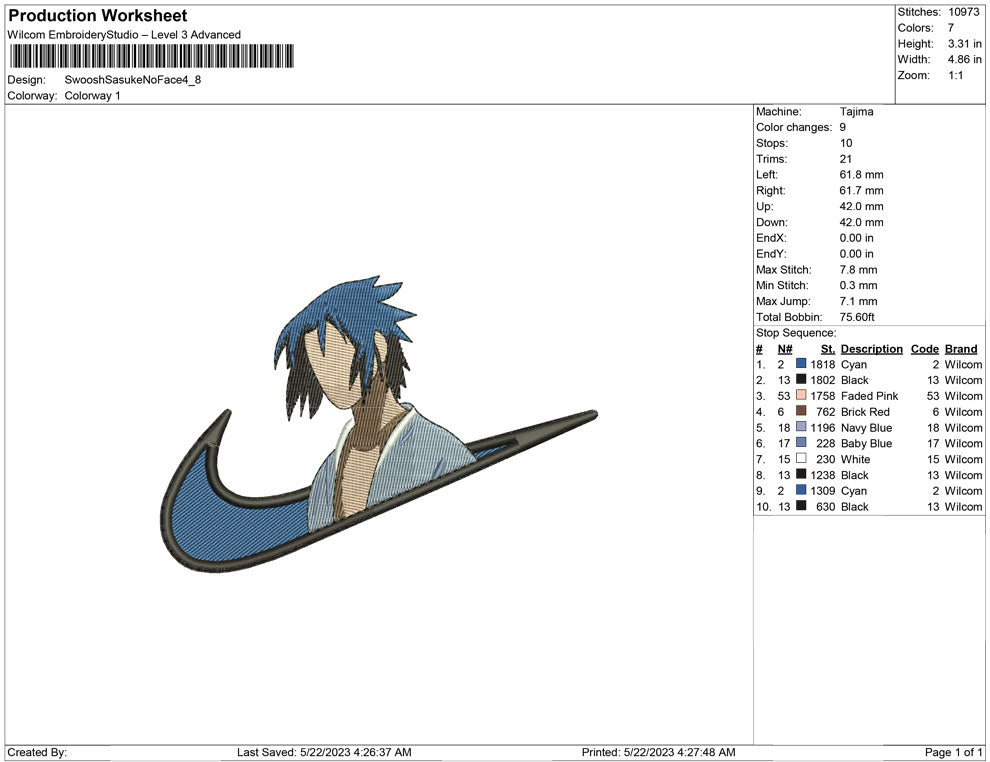Pick the Baby Blue thread swatch
Screen dimensions: 990x762
pyautogui.click(x=801, y=443)
